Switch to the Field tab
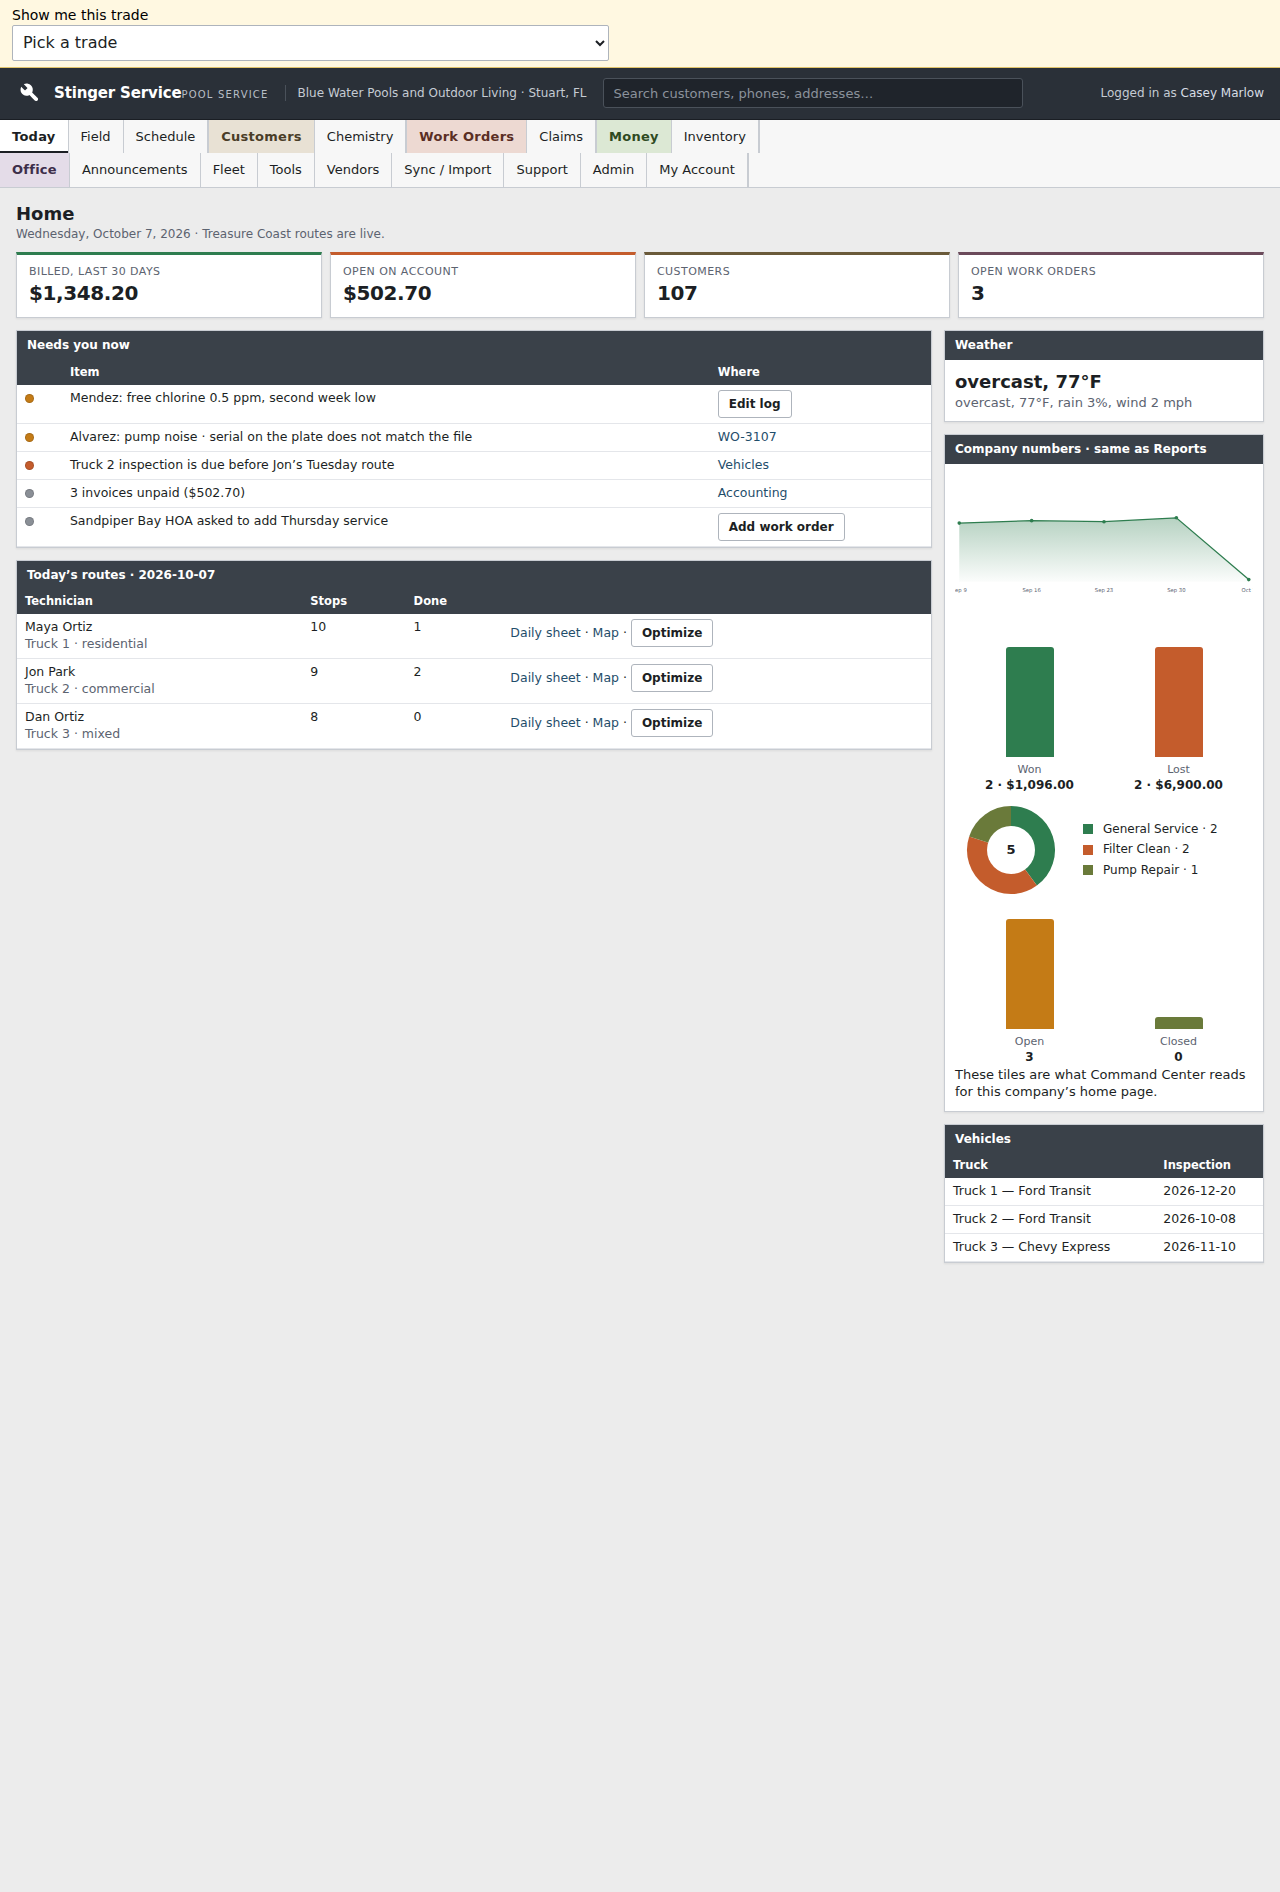This screenshot has height=1892, width=1280. tap(96, 137)
